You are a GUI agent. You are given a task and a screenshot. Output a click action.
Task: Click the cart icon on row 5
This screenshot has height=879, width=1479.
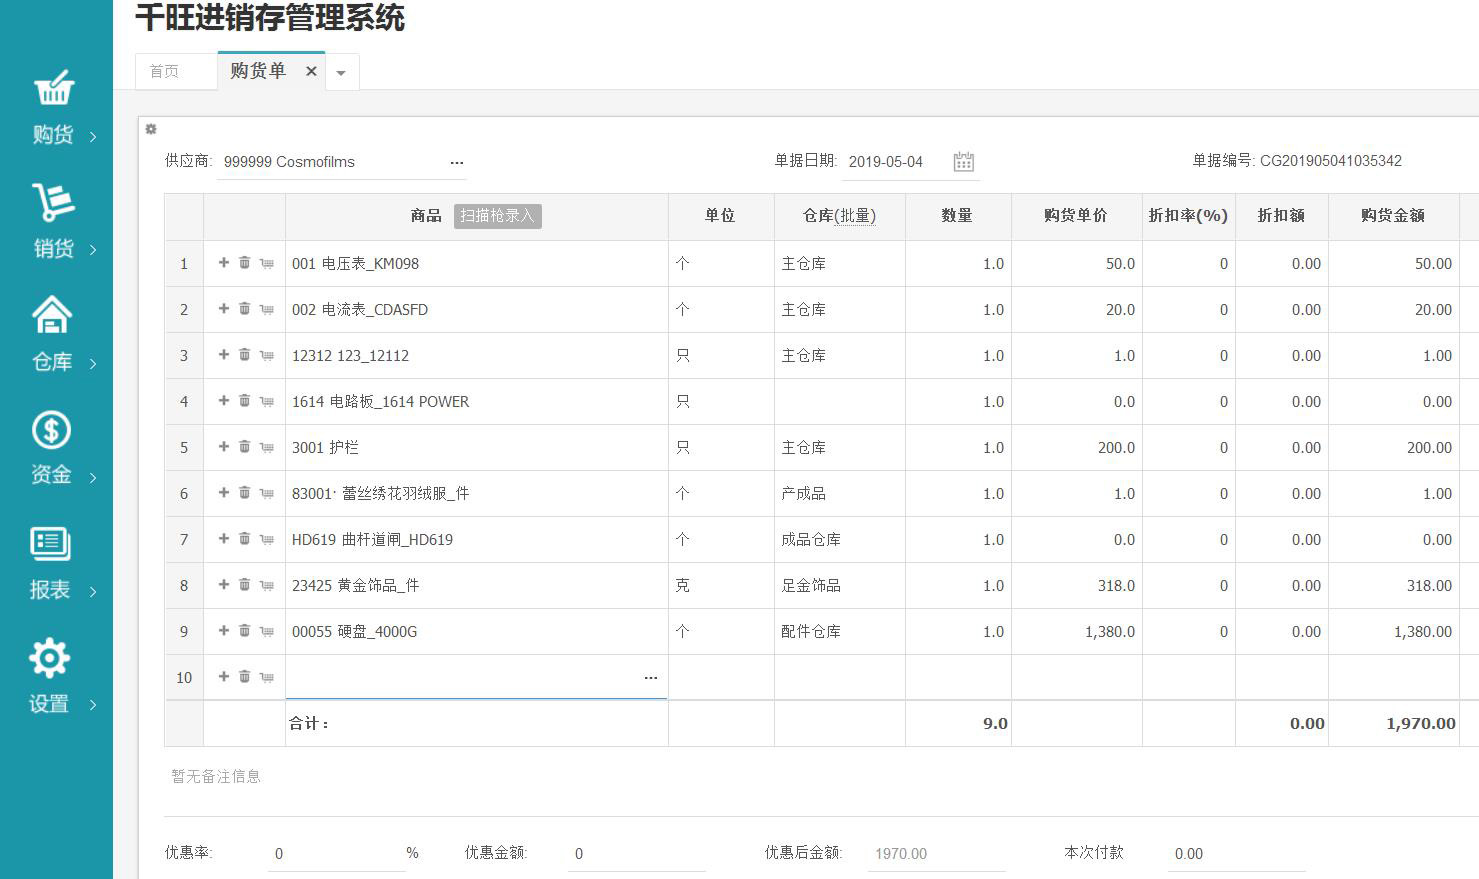[267, 448]
